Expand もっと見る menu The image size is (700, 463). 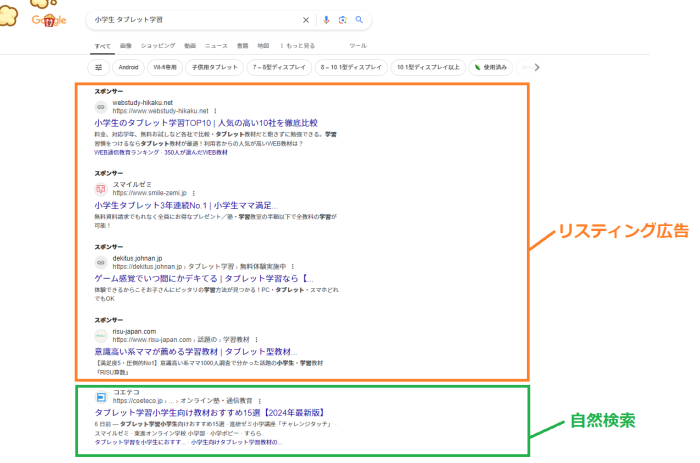[297, 46]
